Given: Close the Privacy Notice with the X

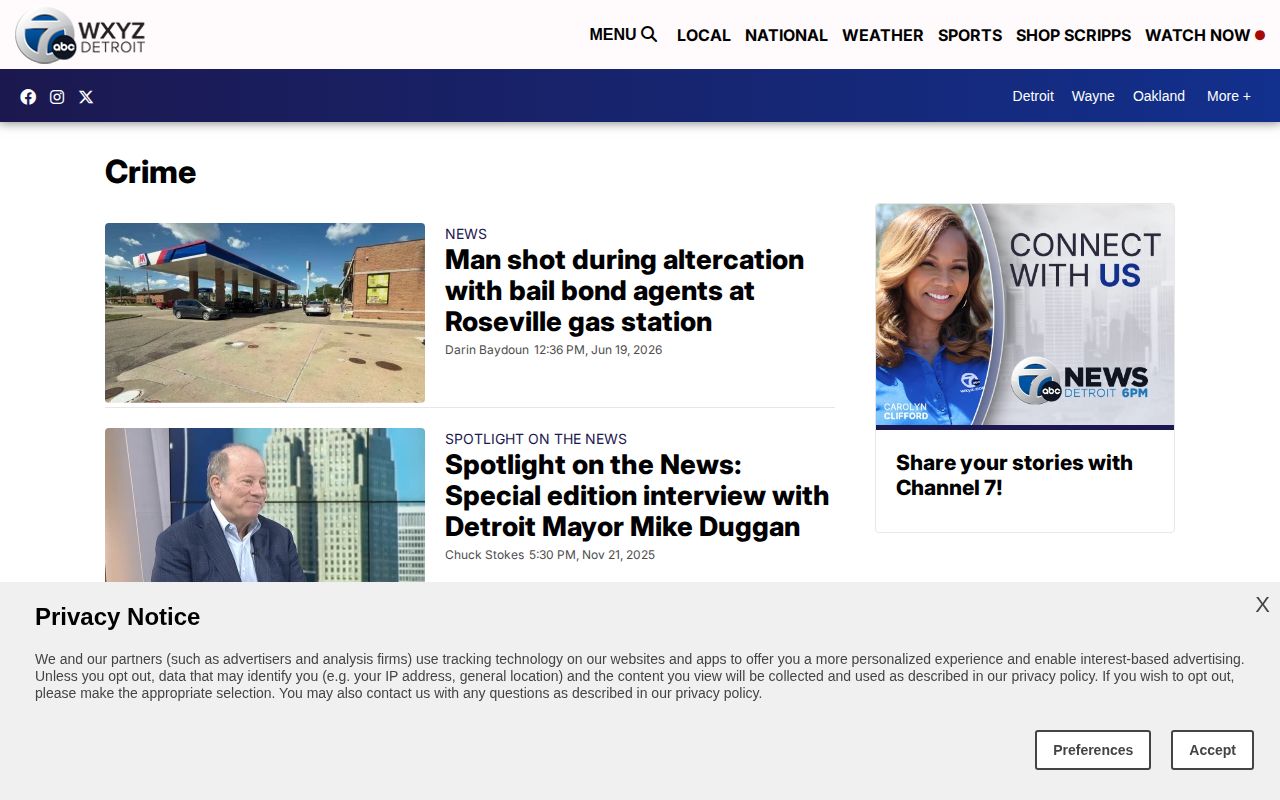Looking at the screenshot, I should click(1262, 605).
